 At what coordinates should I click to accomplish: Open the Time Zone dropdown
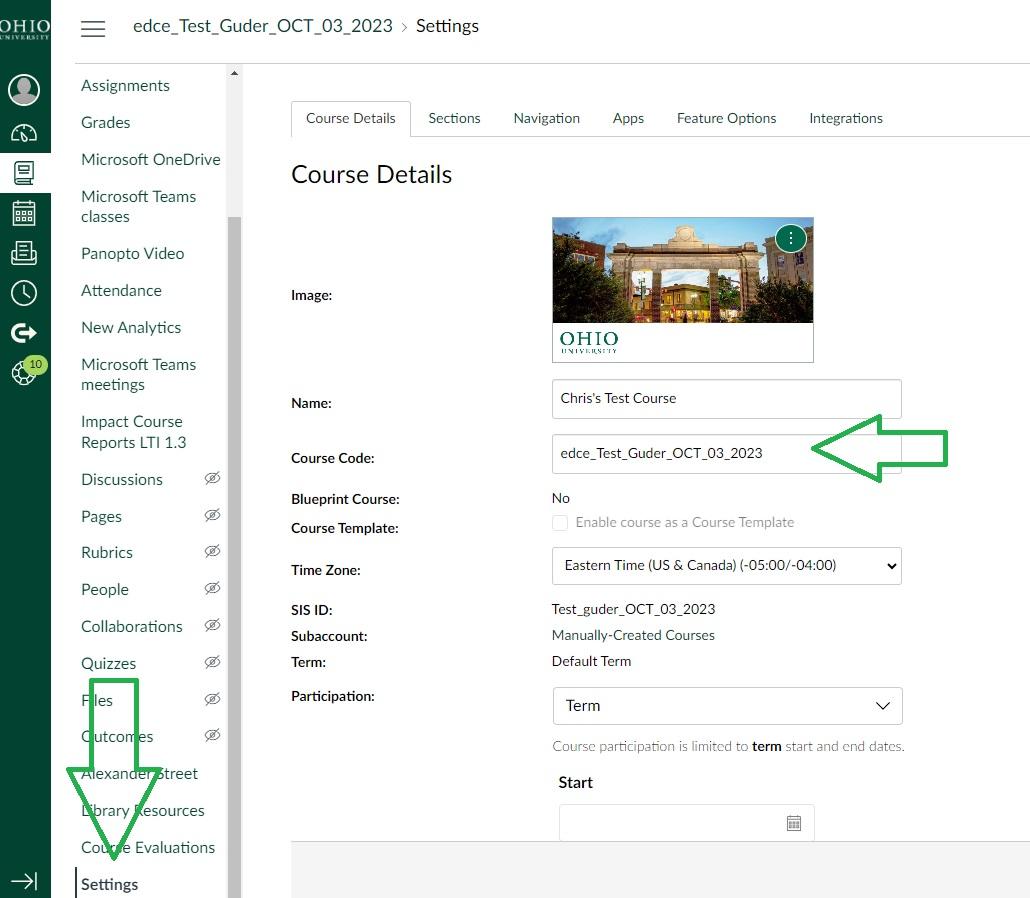726,565
